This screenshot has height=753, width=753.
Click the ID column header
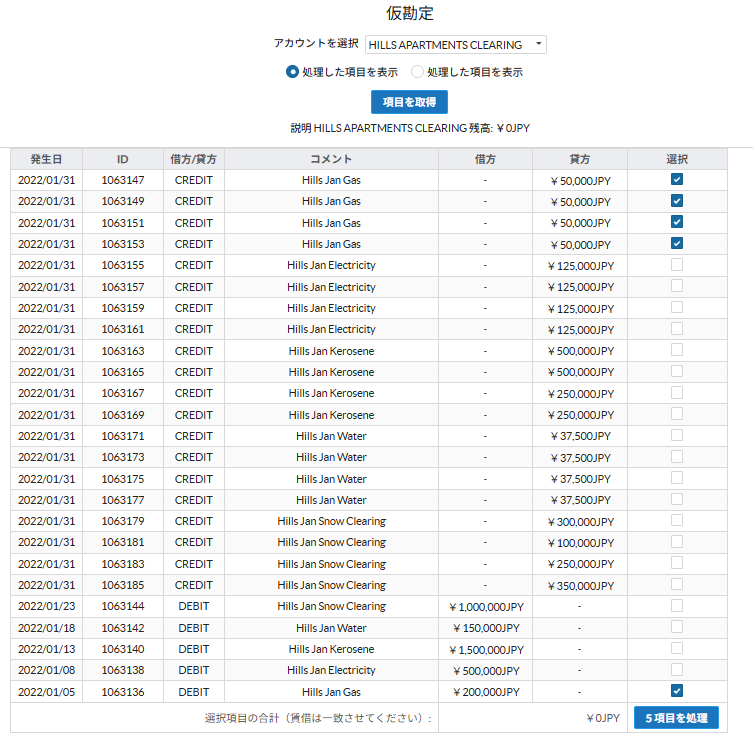122,159
